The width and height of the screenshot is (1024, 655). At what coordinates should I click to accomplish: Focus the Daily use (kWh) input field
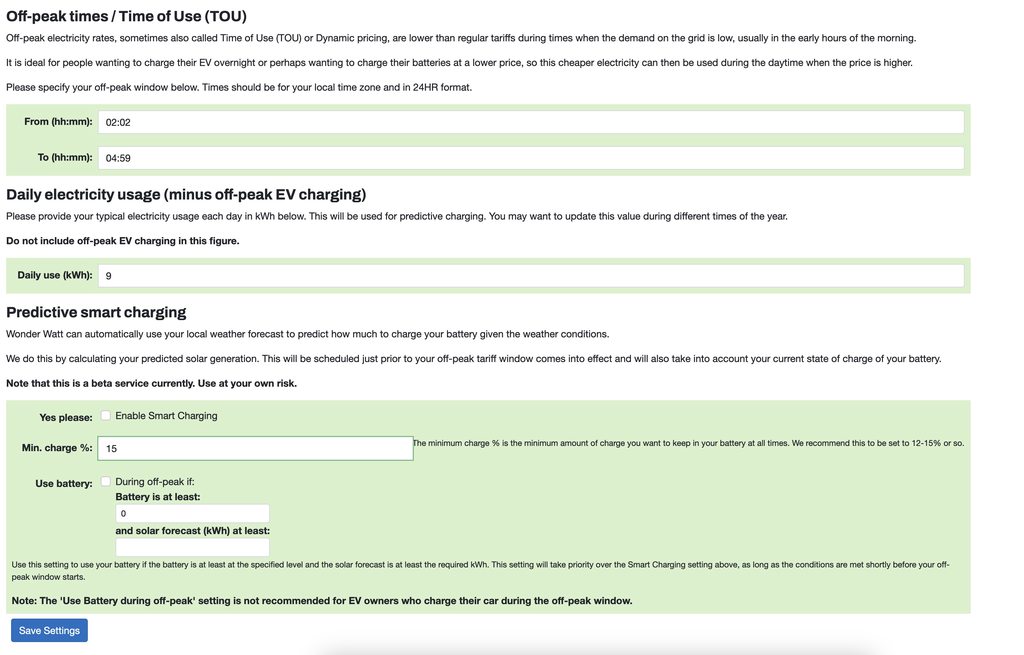coord(530,276)
